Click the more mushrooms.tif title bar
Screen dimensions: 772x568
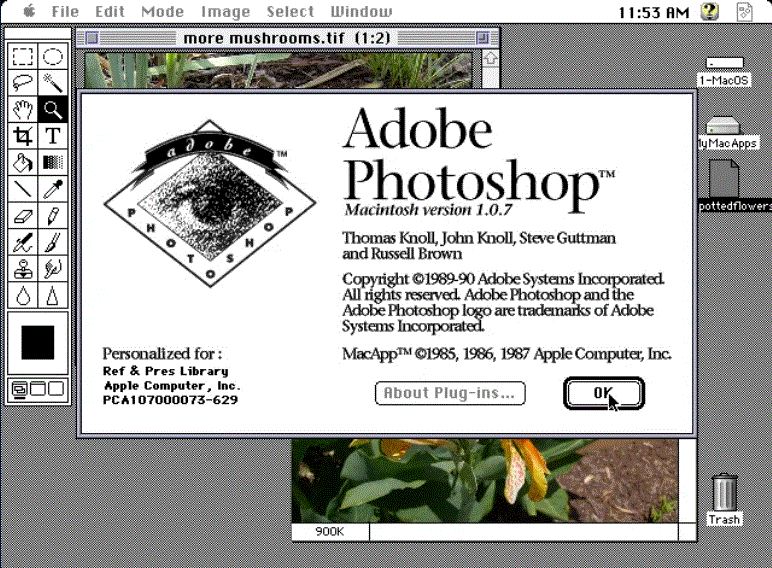(x=287, y=38)
